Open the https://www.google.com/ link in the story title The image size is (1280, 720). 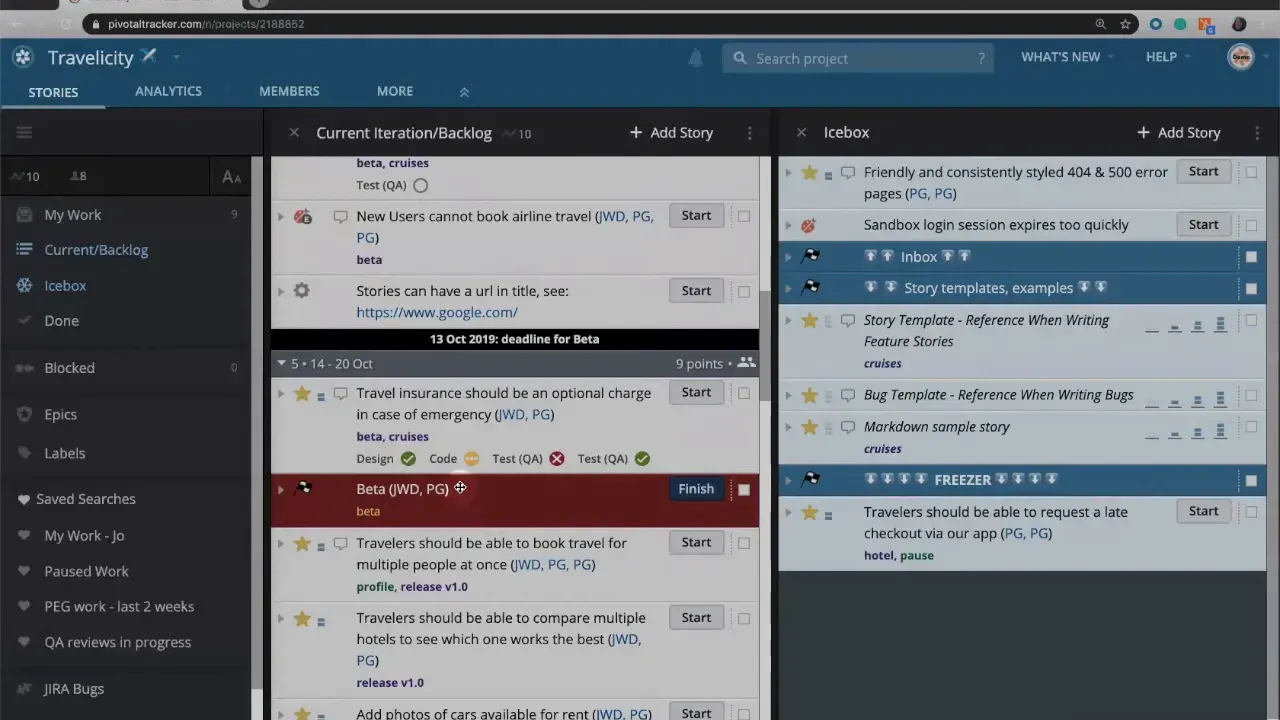(x=437, y=312)
